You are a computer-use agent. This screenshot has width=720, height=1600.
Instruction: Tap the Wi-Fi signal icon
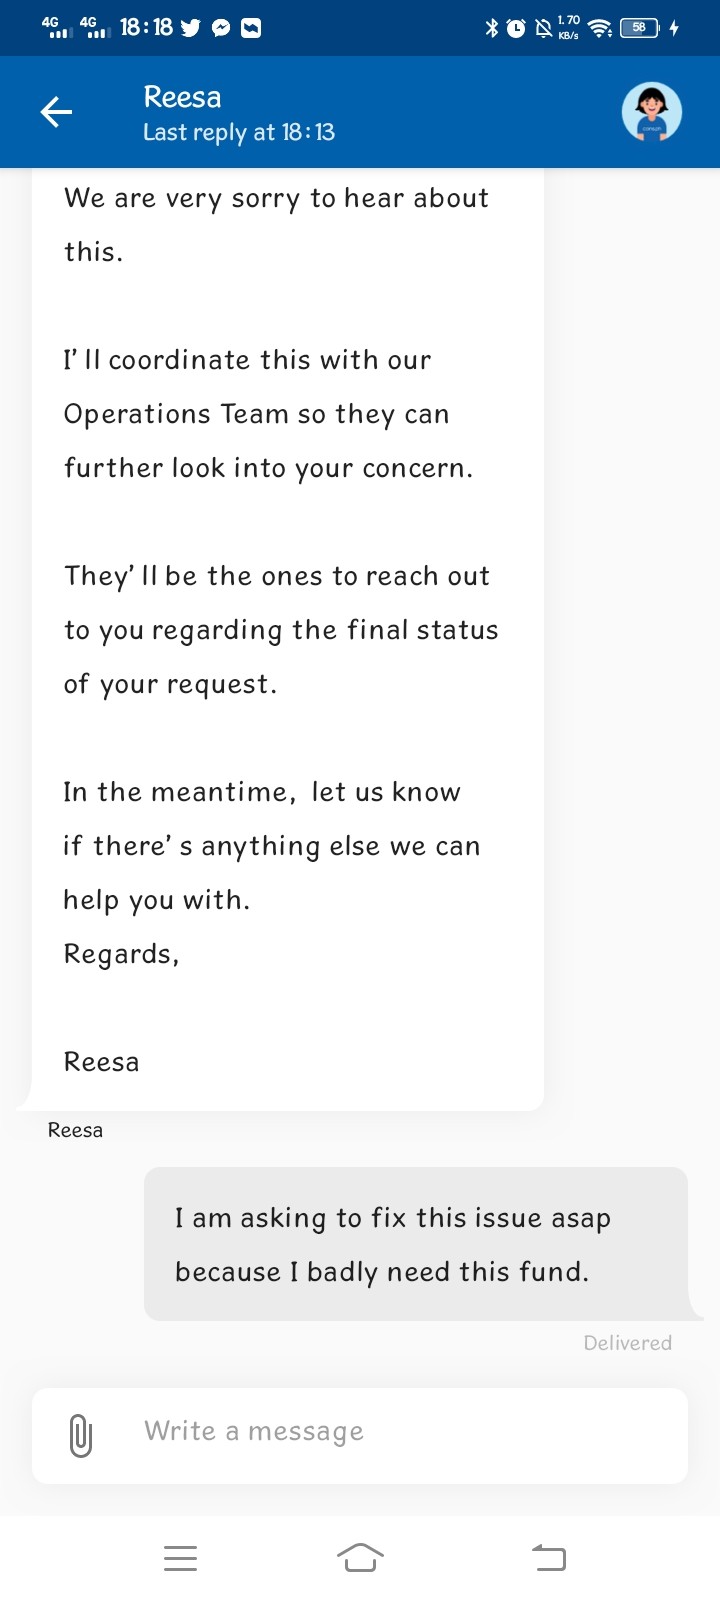click(600, 28)
